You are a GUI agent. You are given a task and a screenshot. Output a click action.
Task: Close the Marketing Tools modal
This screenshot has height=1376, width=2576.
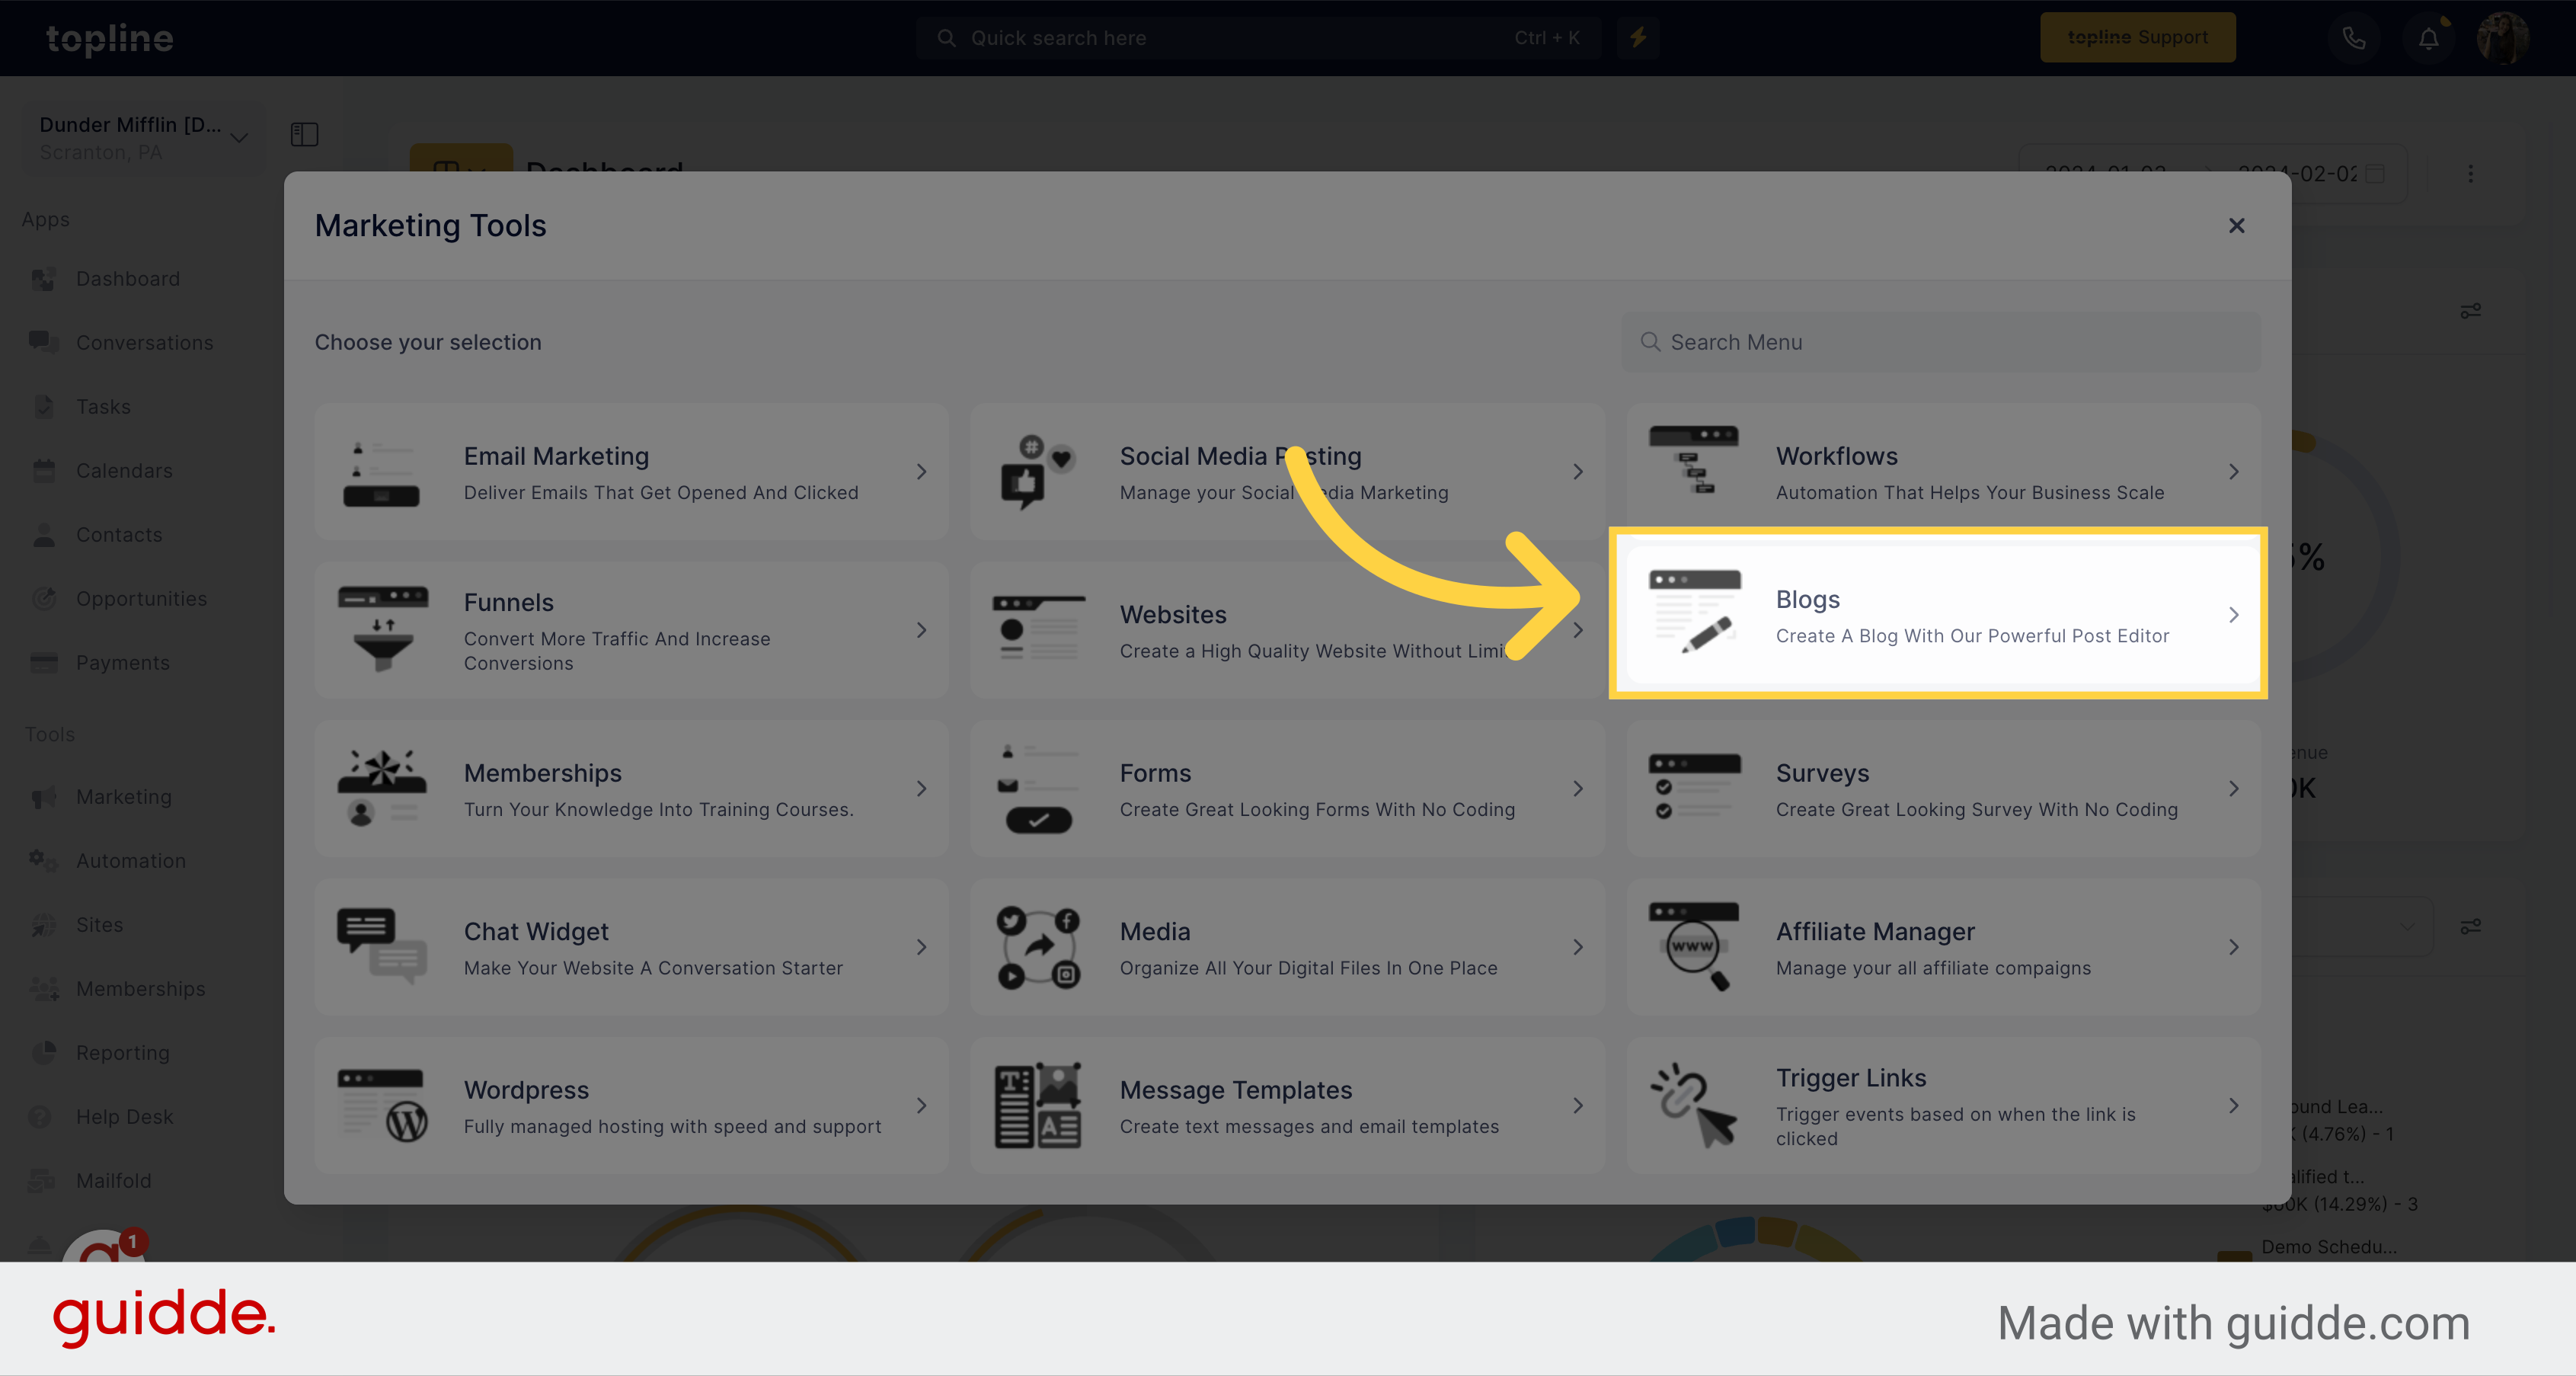click(x=2237, y=225)
